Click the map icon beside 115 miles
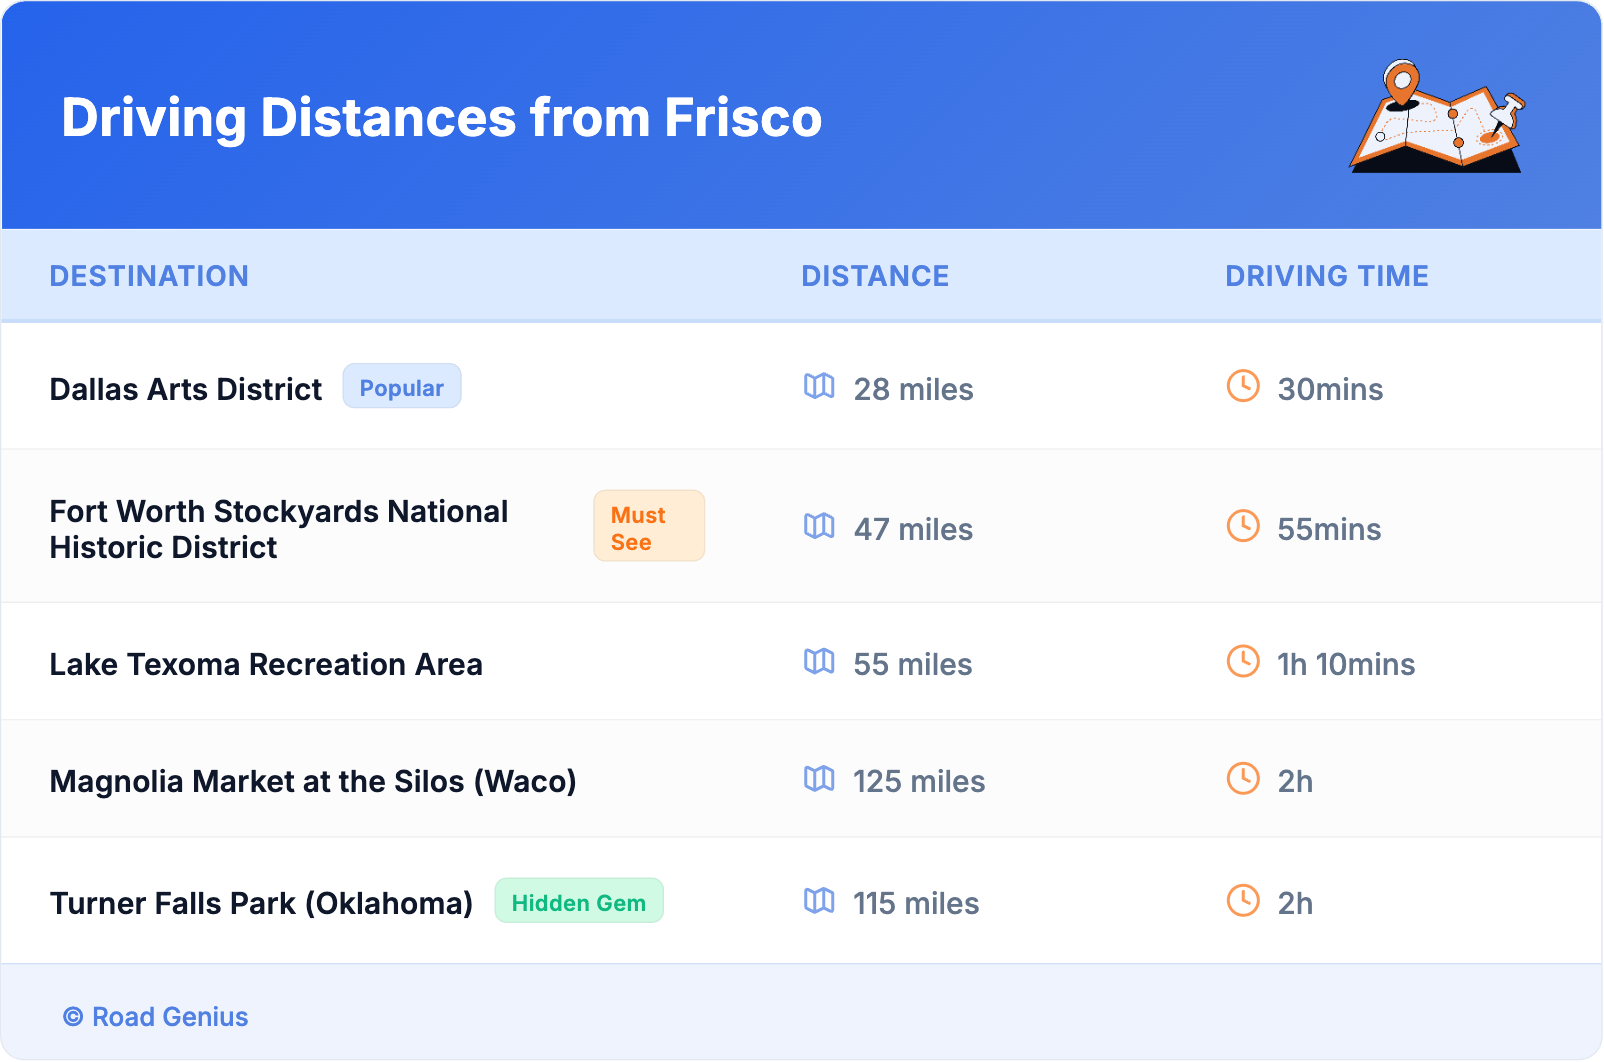1604x1062 pixels. click(x=819, y=900)
